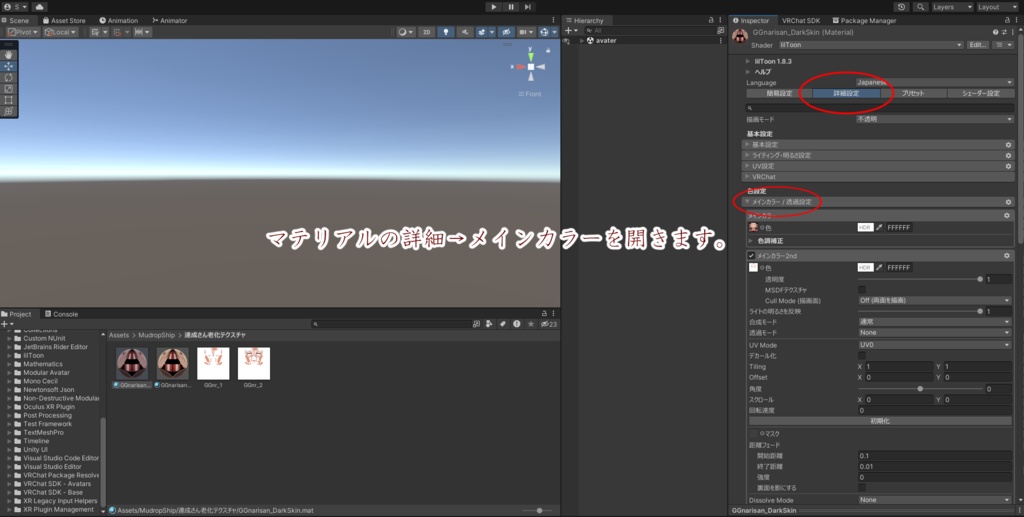Toggle scene gizmos globe icon
Screen dimensions: 1024x517
(x=547, y=32)
